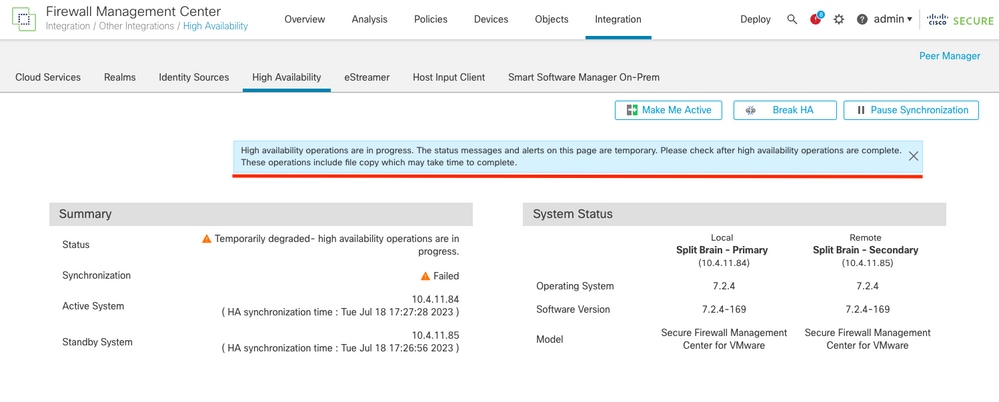Image resolution: width=999 pixels, height=402 pixels.
Task: Click Standby System address 10.4.11.85
Action: tap(435, 335)
